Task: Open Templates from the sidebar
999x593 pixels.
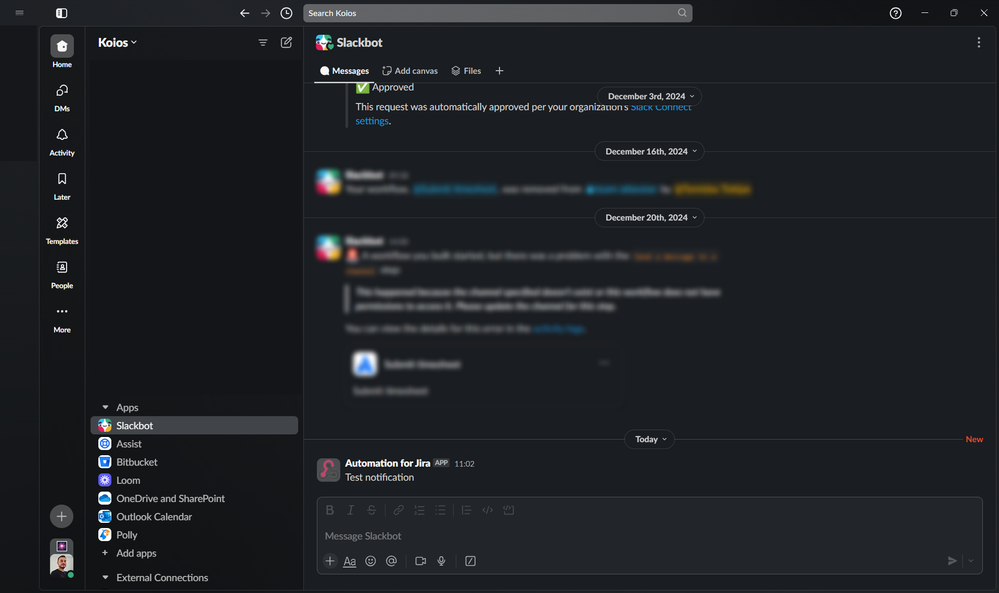Action: 62,230
